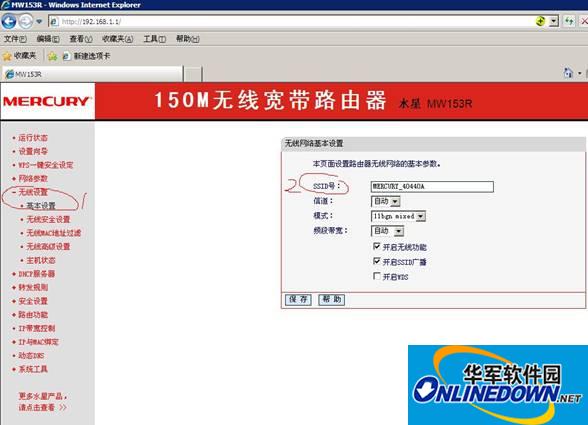The height and width of the screenshot is (425, 588).
Task: Open the 信道 dropdown
Action: [386, 201]
